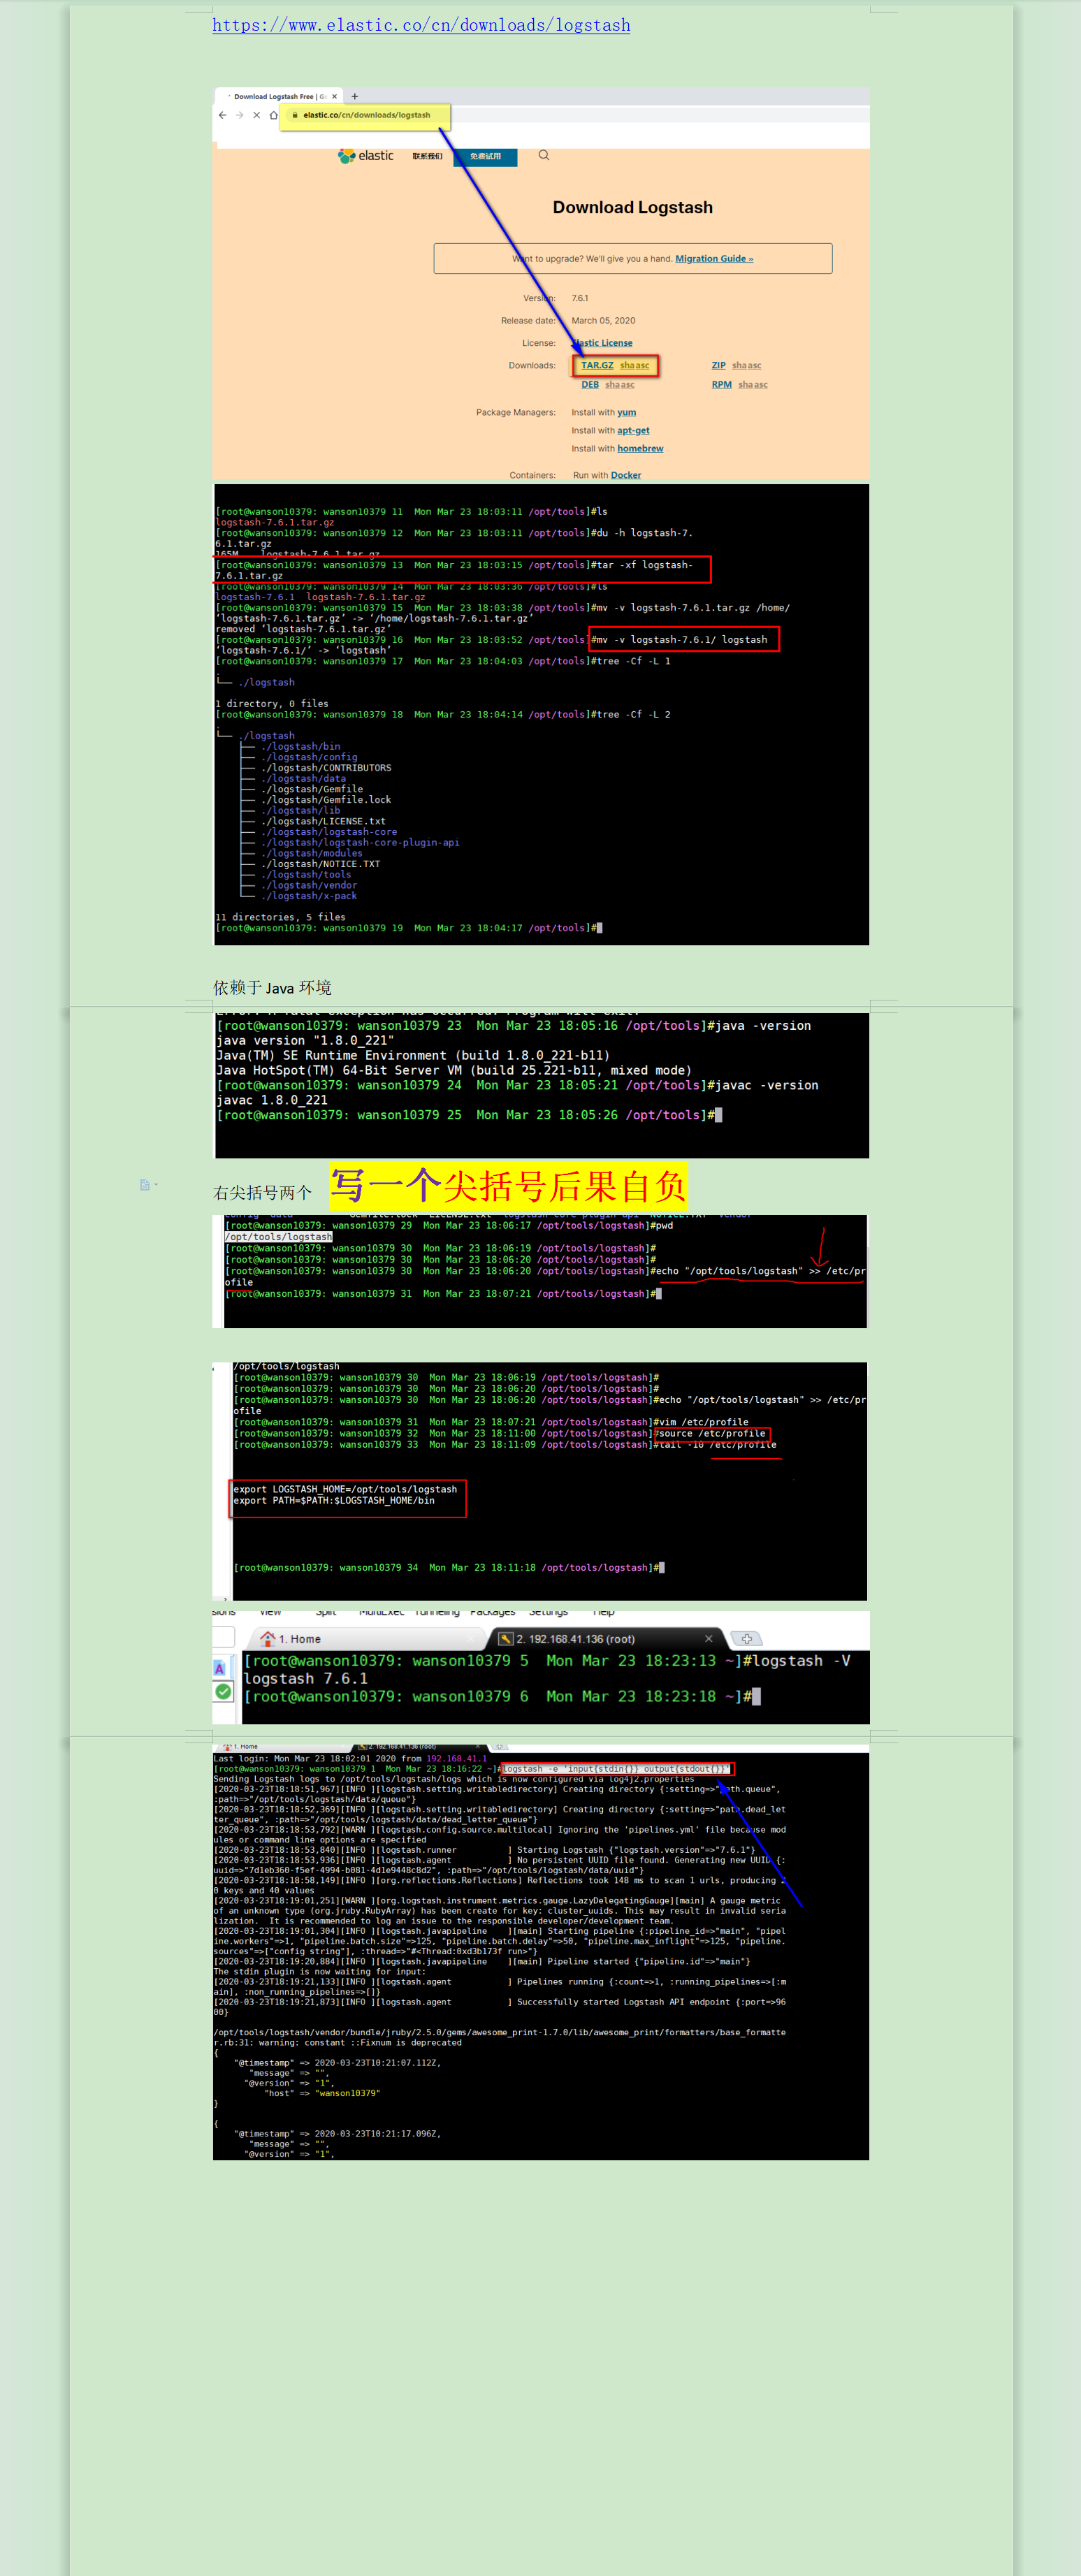Click the homebrew package manager link
The width and height of the screenshot is (1081, 2576).
(x=640, y=449)
